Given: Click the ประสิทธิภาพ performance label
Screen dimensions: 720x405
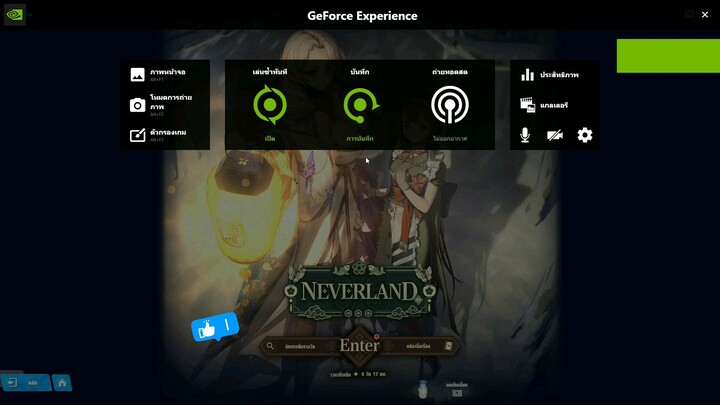Looking at the screenshot, I should click(559, 75).
